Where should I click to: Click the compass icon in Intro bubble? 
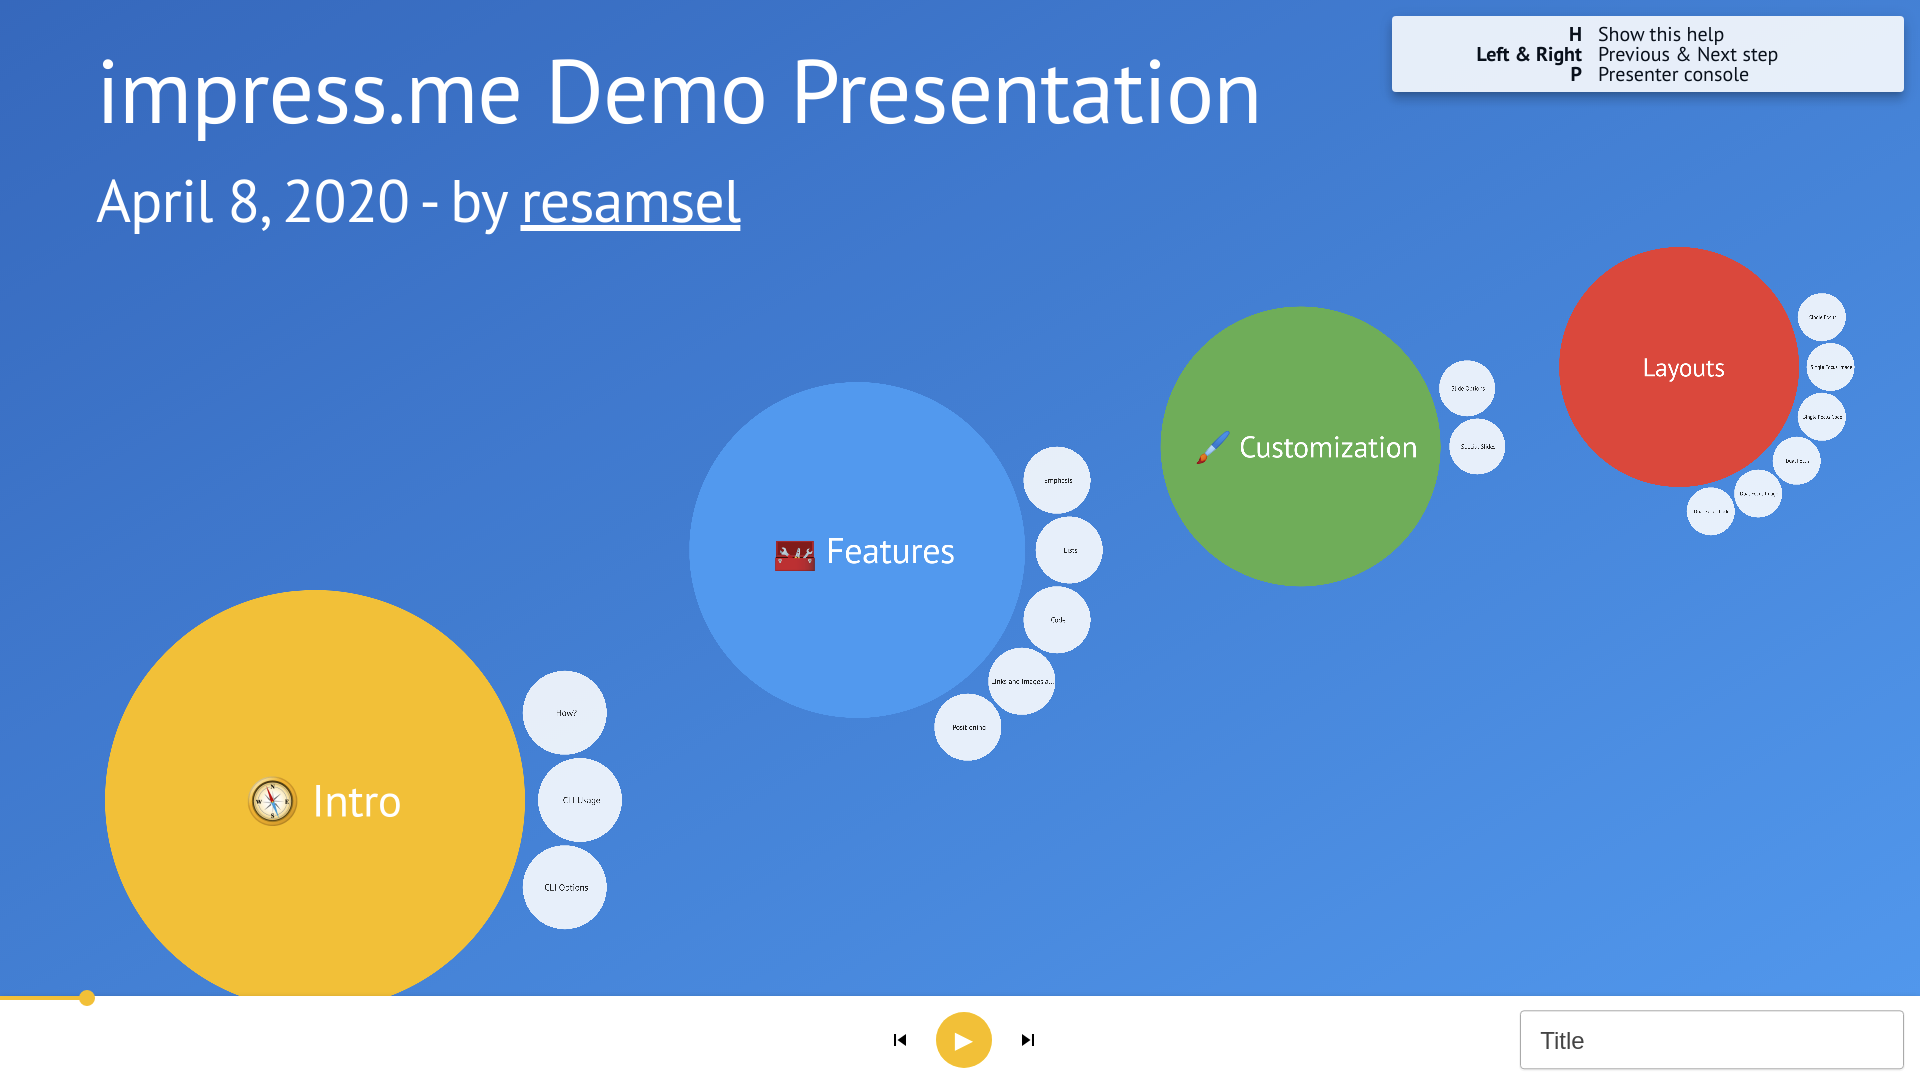coord(272,801)
